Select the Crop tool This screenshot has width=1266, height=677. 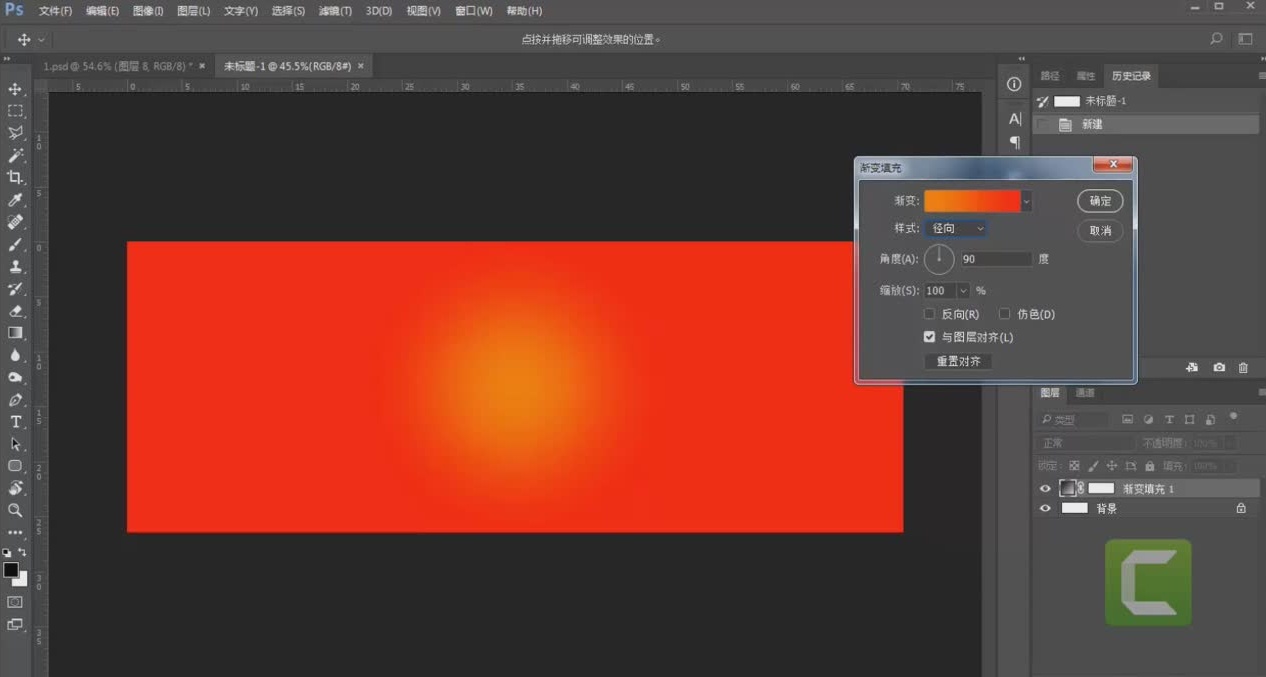(x=15, y=177)
